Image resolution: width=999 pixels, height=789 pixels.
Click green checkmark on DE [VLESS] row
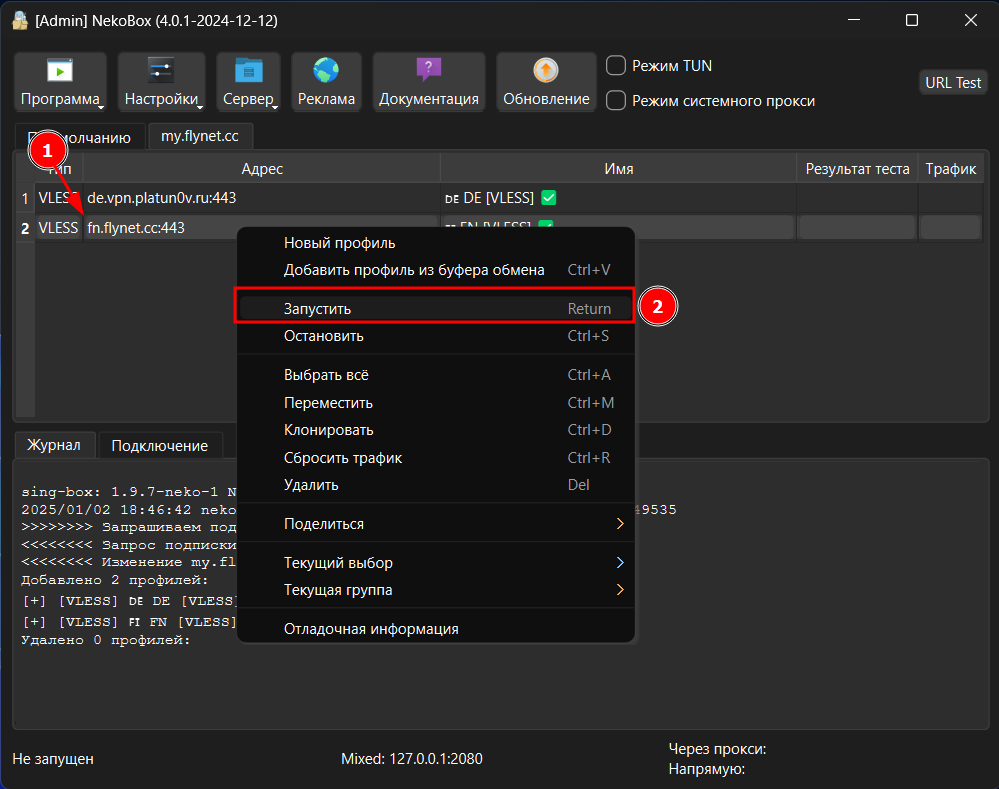548,198
